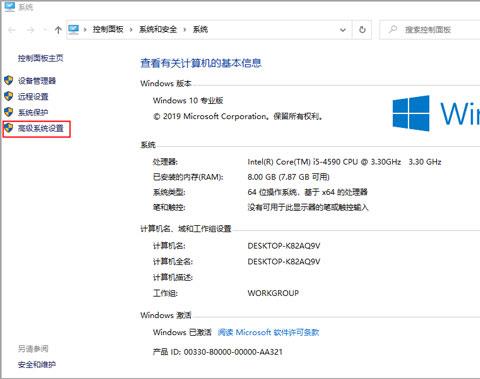Image resolution: width=480 pixels, height=379 pixels.
Task: Click the 已安装的内存(RAM) label
Action: point(188,177)
